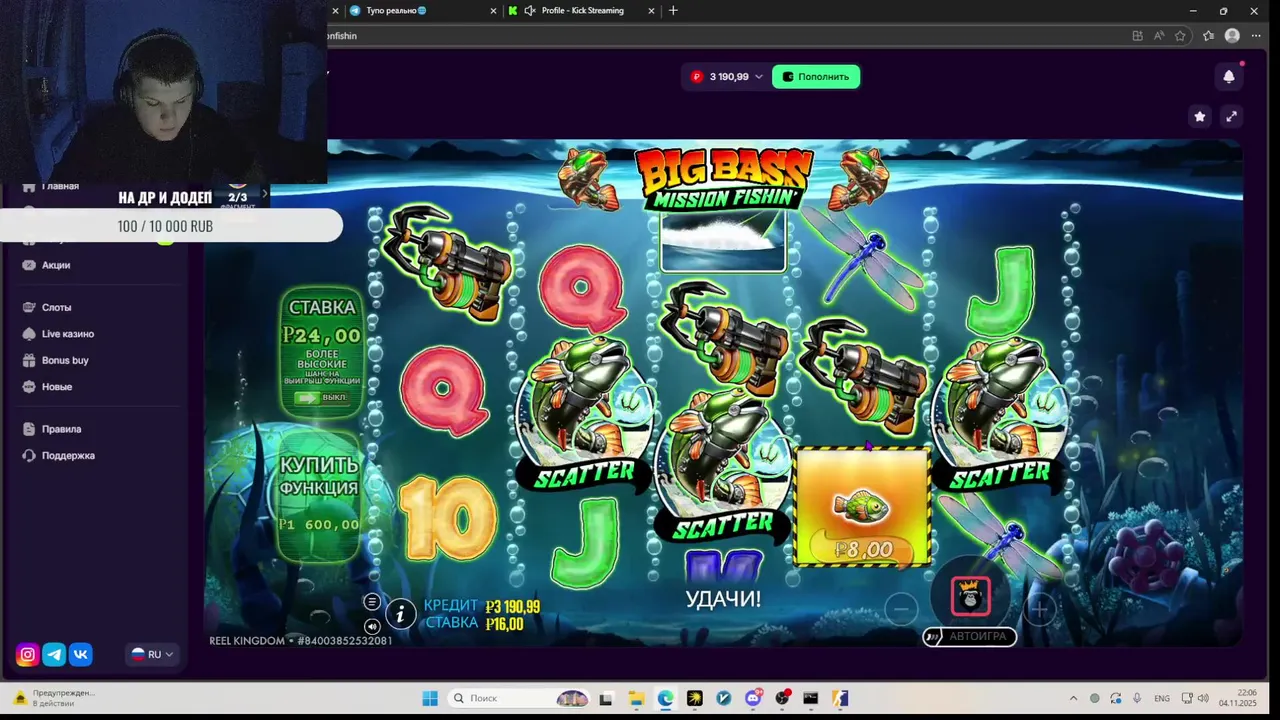Increase bet with the plus button
Viewport: 1280px width, 720px height.
(1039, 608)
